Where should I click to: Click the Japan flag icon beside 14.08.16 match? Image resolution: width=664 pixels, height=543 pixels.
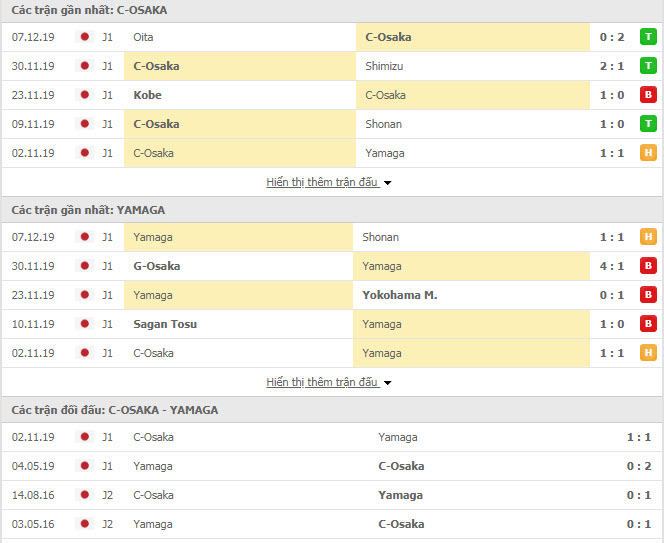(x=85, y=495)
